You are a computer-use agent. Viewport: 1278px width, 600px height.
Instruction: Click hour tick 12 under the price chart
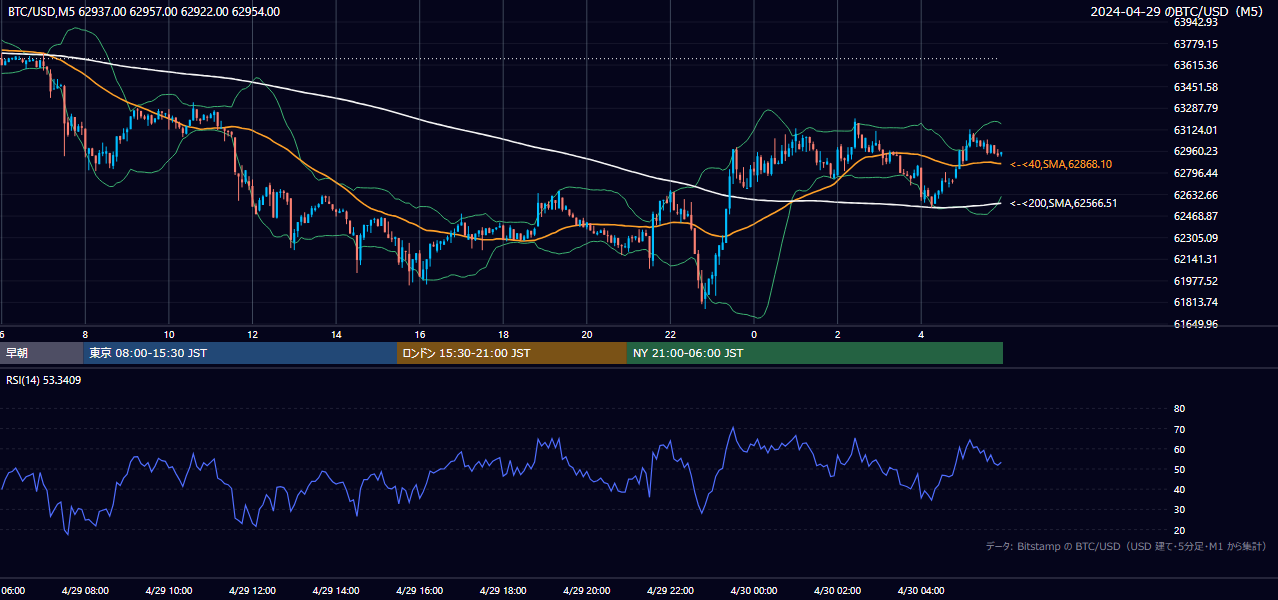[x=252, y=334]
